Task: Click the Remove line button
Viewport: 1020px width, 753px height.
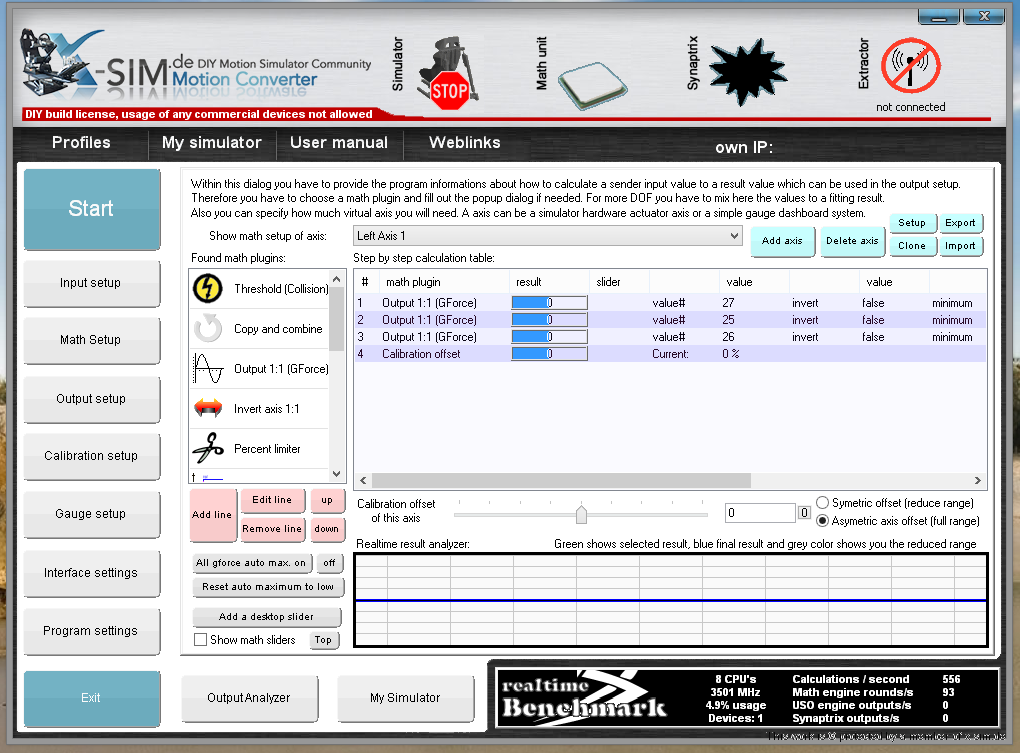Action: (x=272, y=529)
